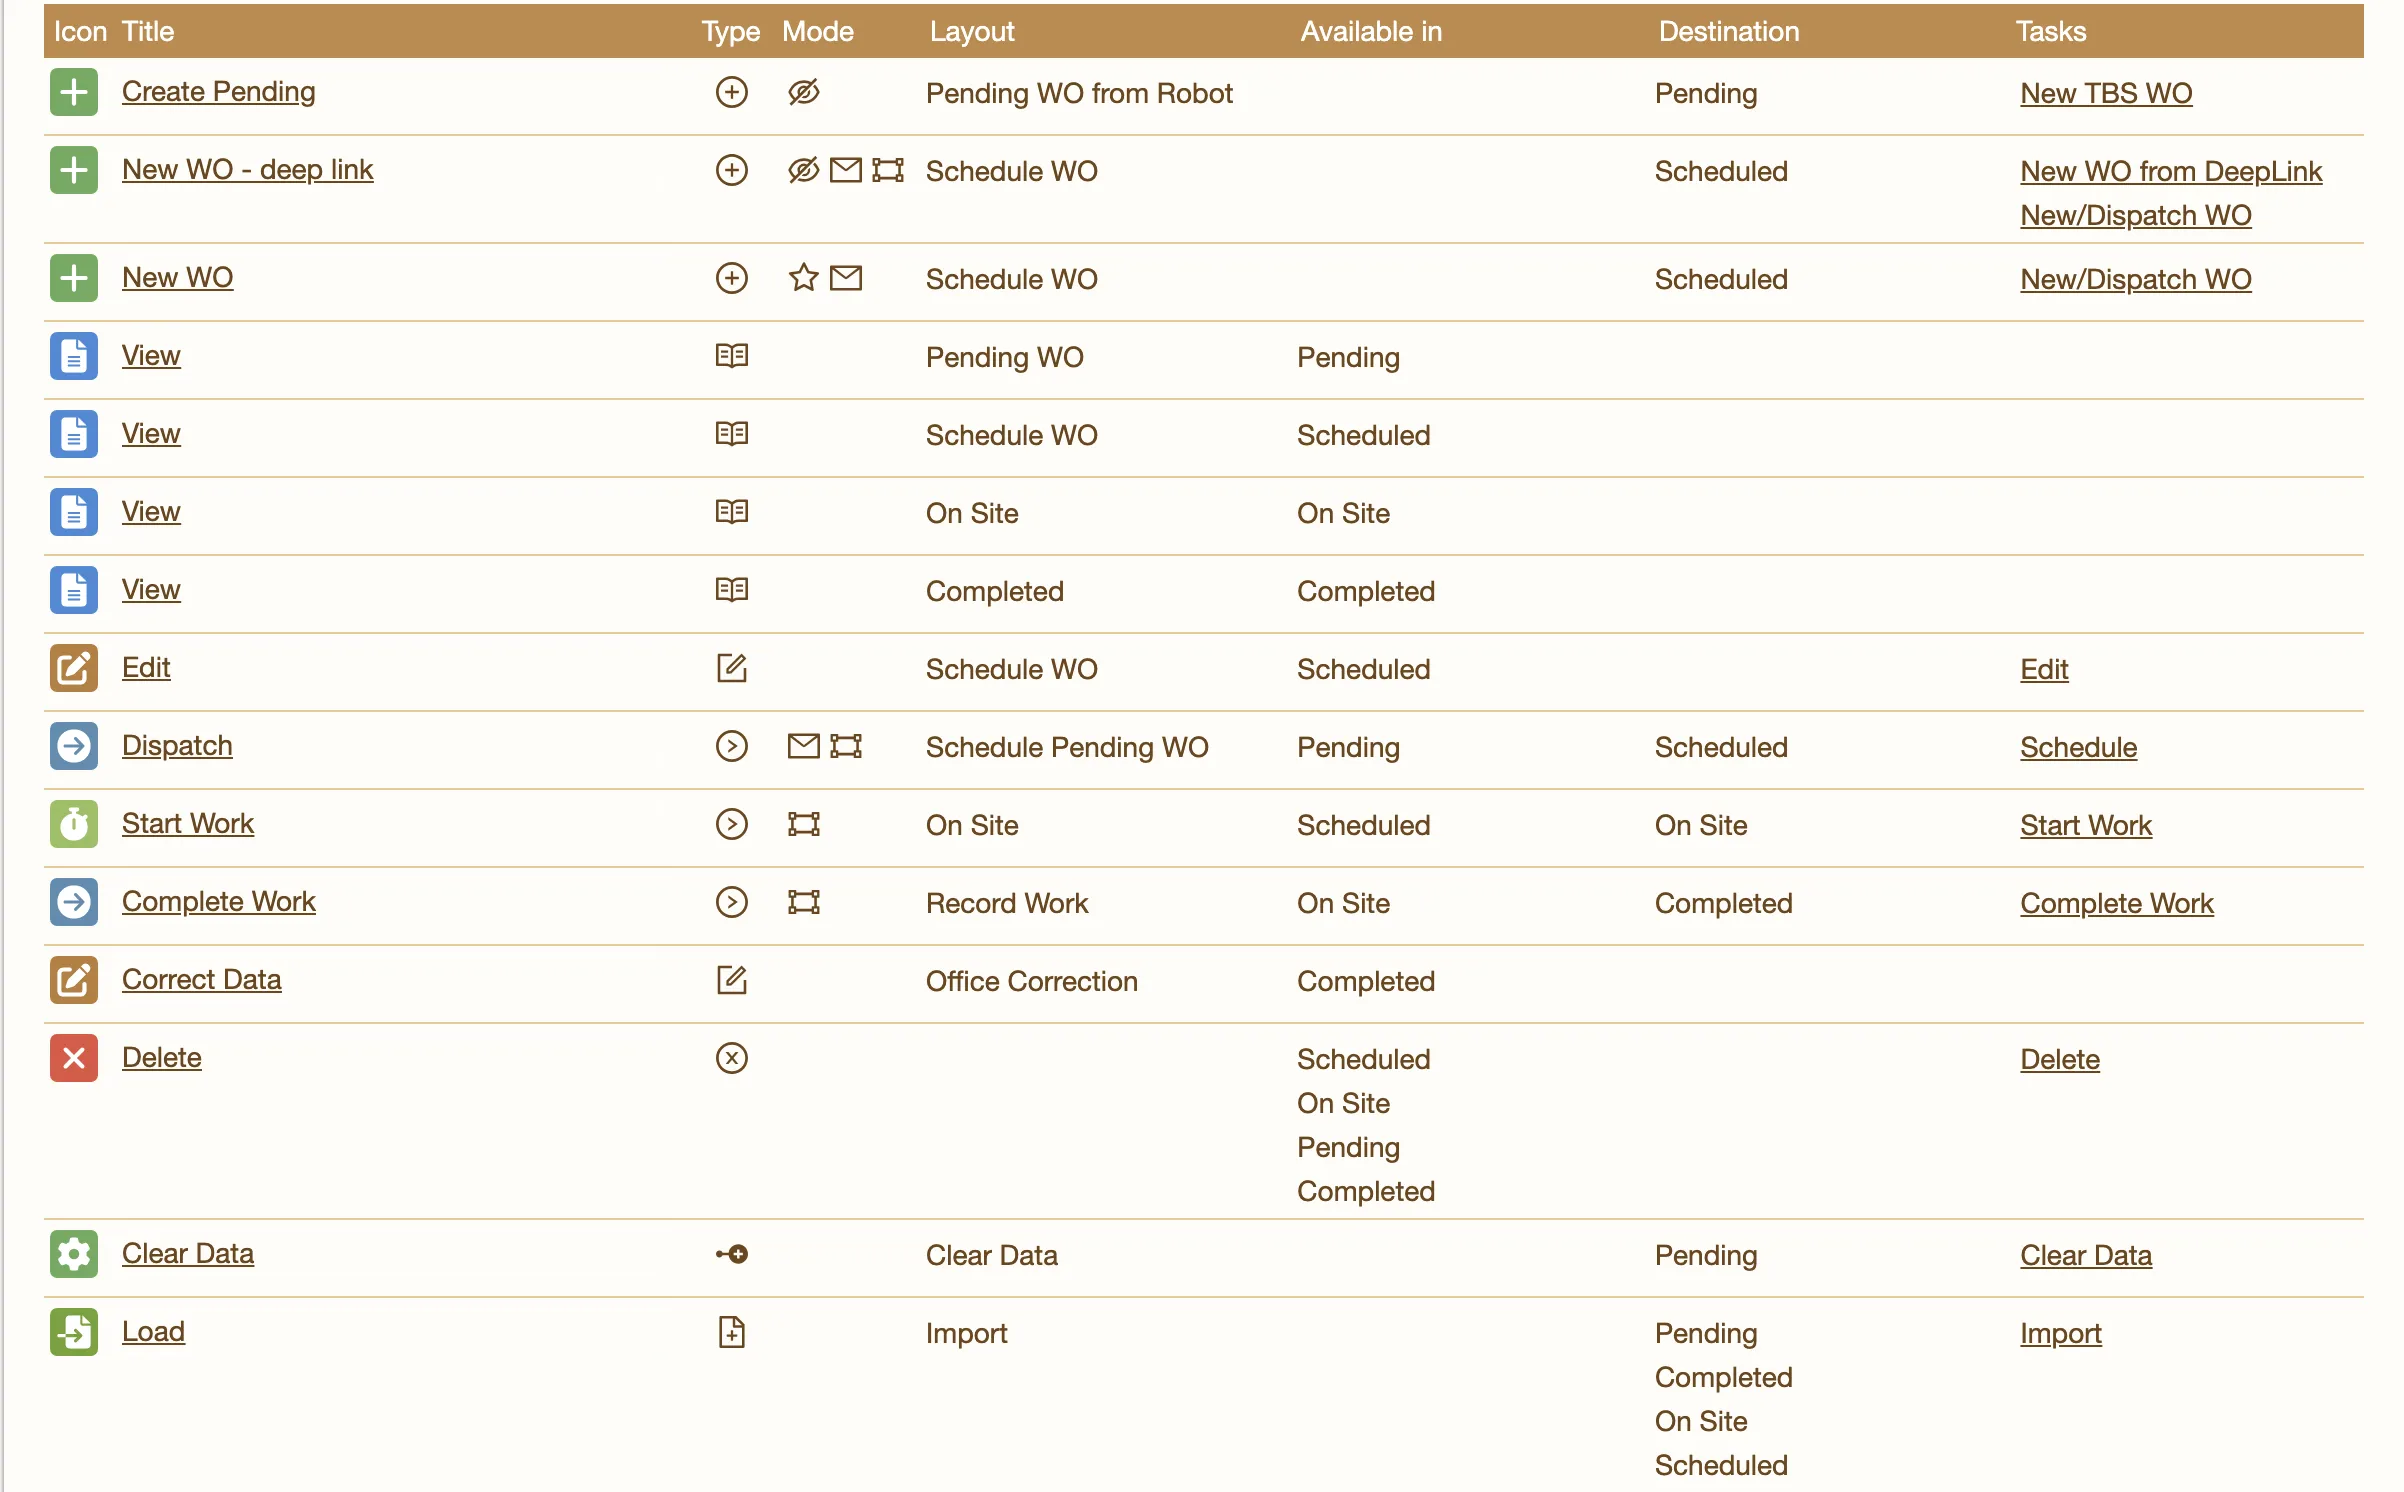Click green plus icon beside Create Pending

click(x=73, y=92)
